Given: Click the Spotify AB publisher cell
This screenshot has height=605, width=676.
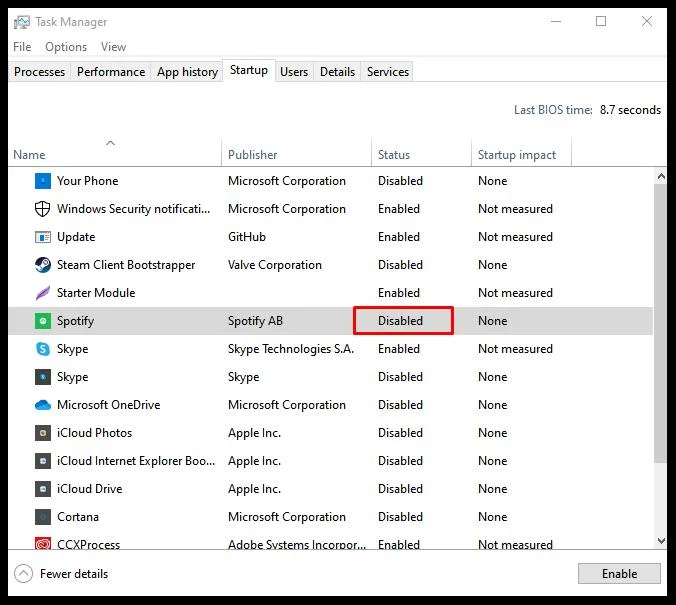Looking at the screenshot, I should tap(255, 321).
